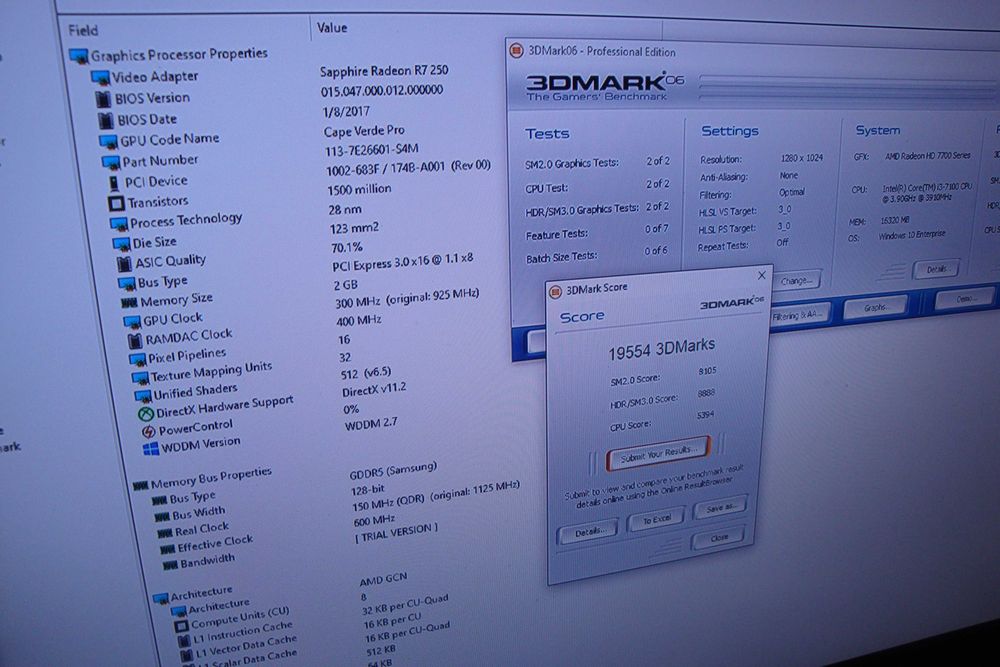The width and height of the screenshot is (1000, 667).
Task: Click the Graphics Processor Properties group icon
Action: tap(78, 57)
